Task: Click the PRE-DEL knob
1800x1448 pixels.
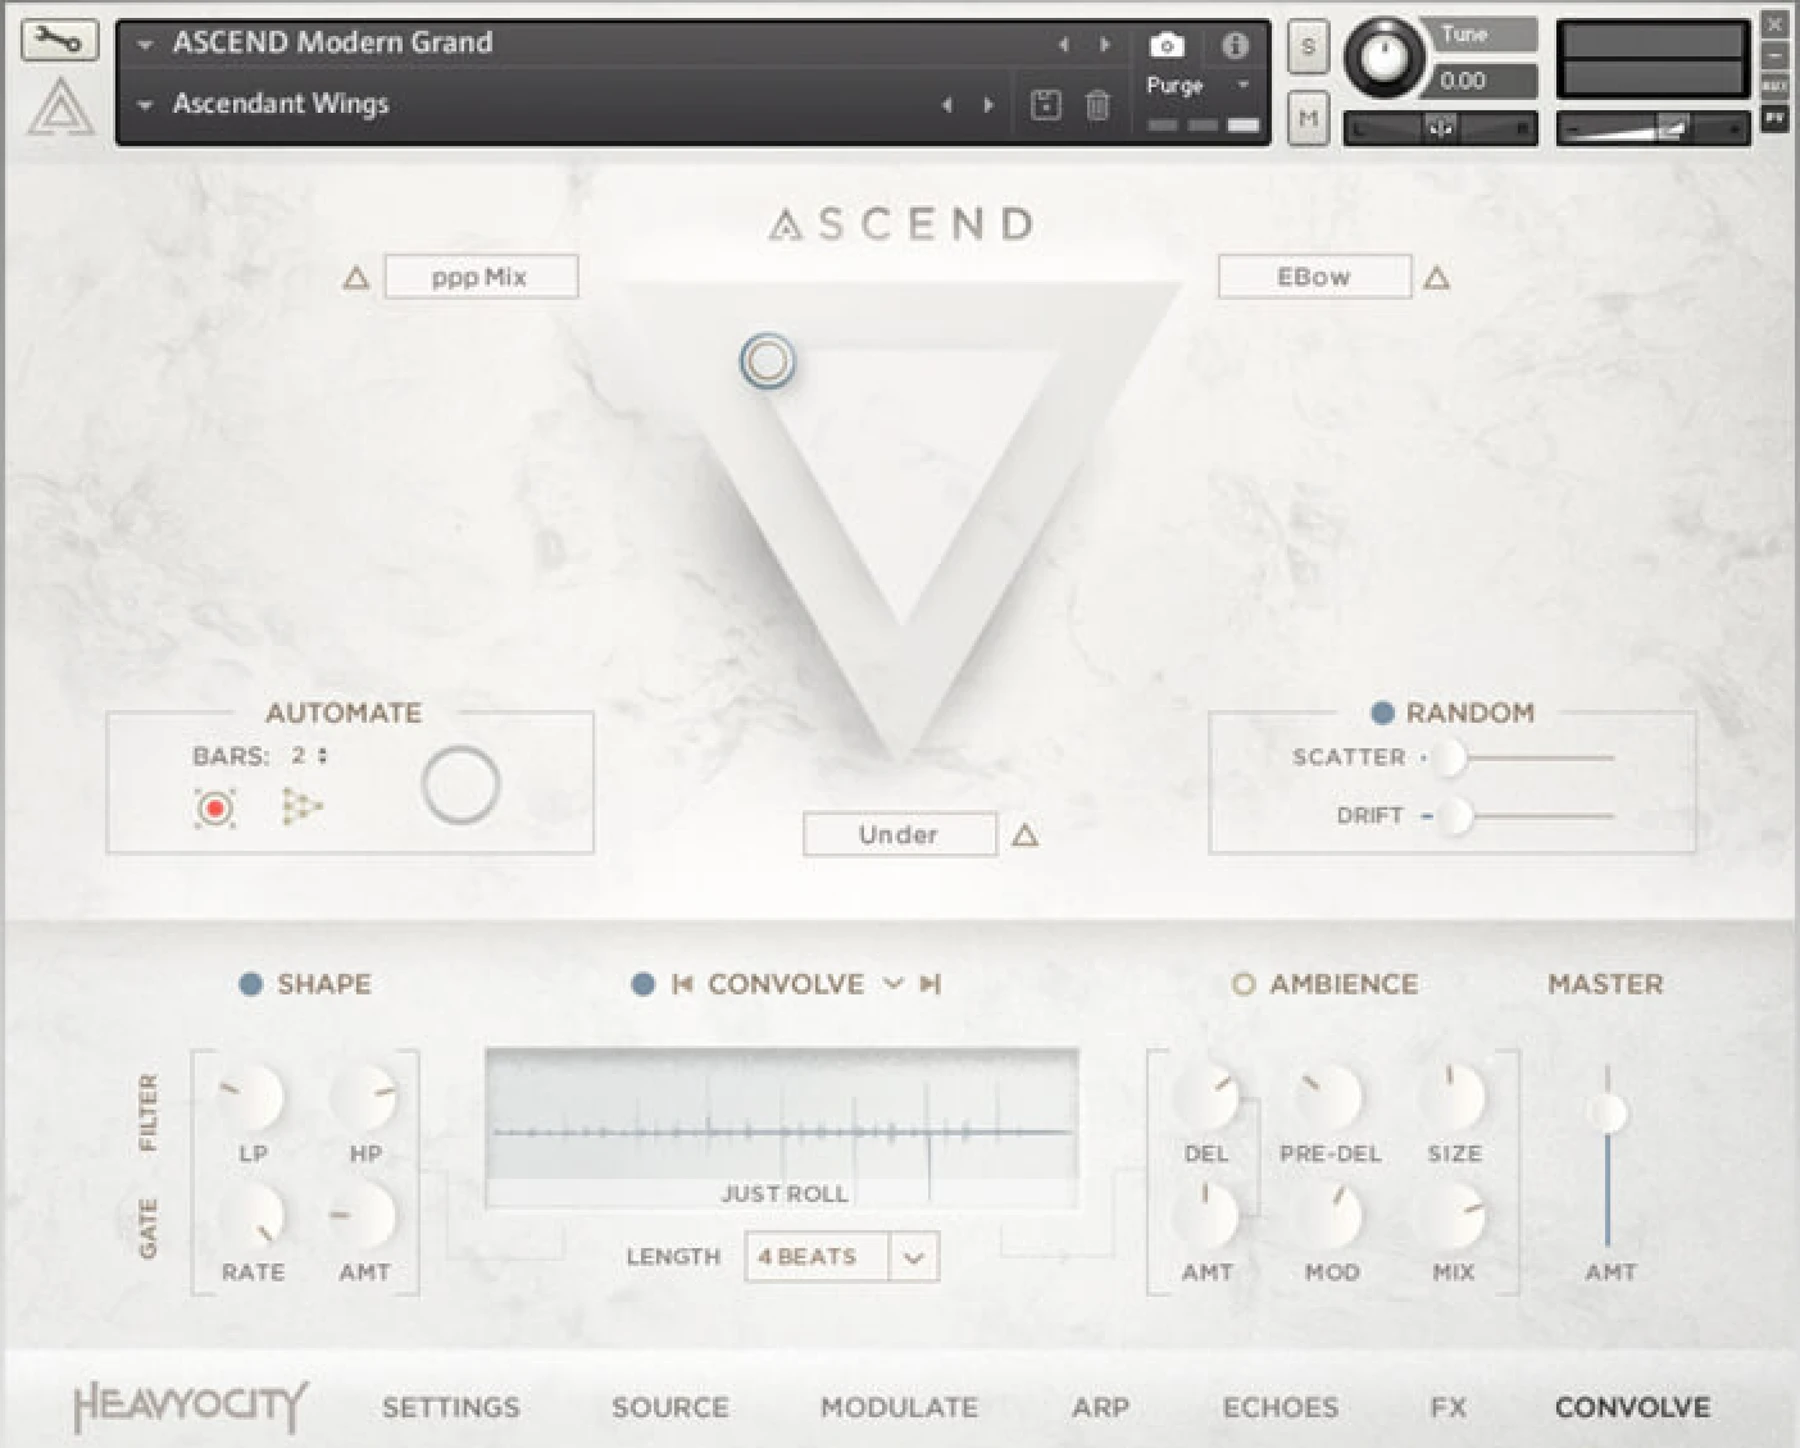Action: coord(1330,1097)
